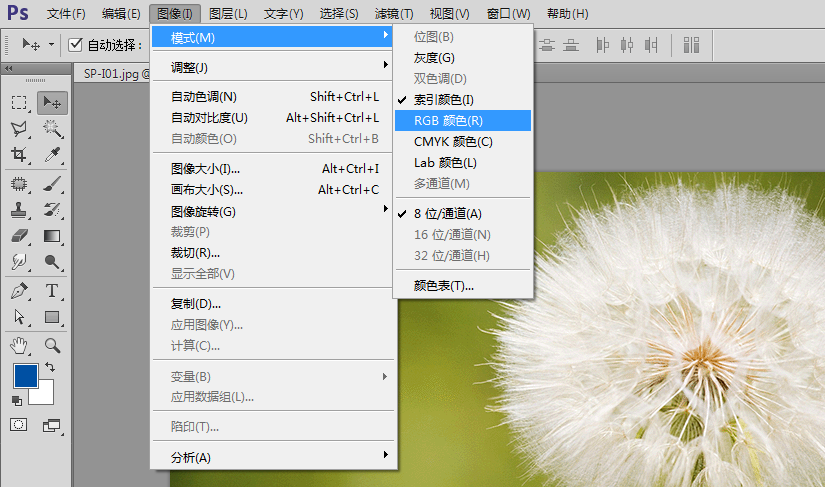This screenshot has width=825, height=487.
Task: Open the 编辑(E) menu
Action: tap(121, 14)
